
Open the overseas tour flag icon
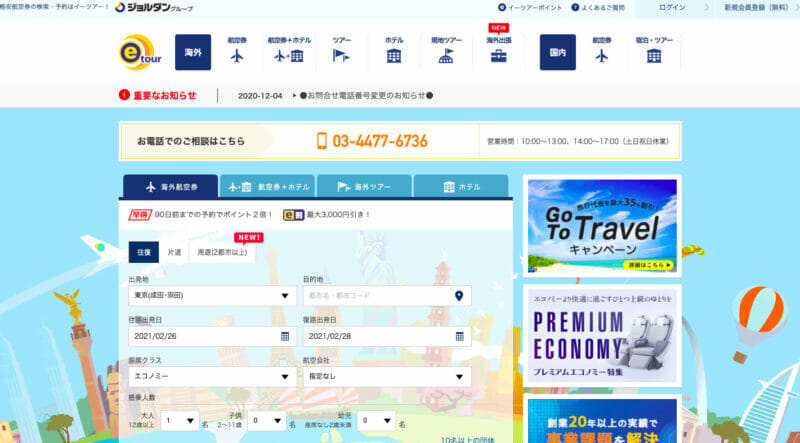341,56
